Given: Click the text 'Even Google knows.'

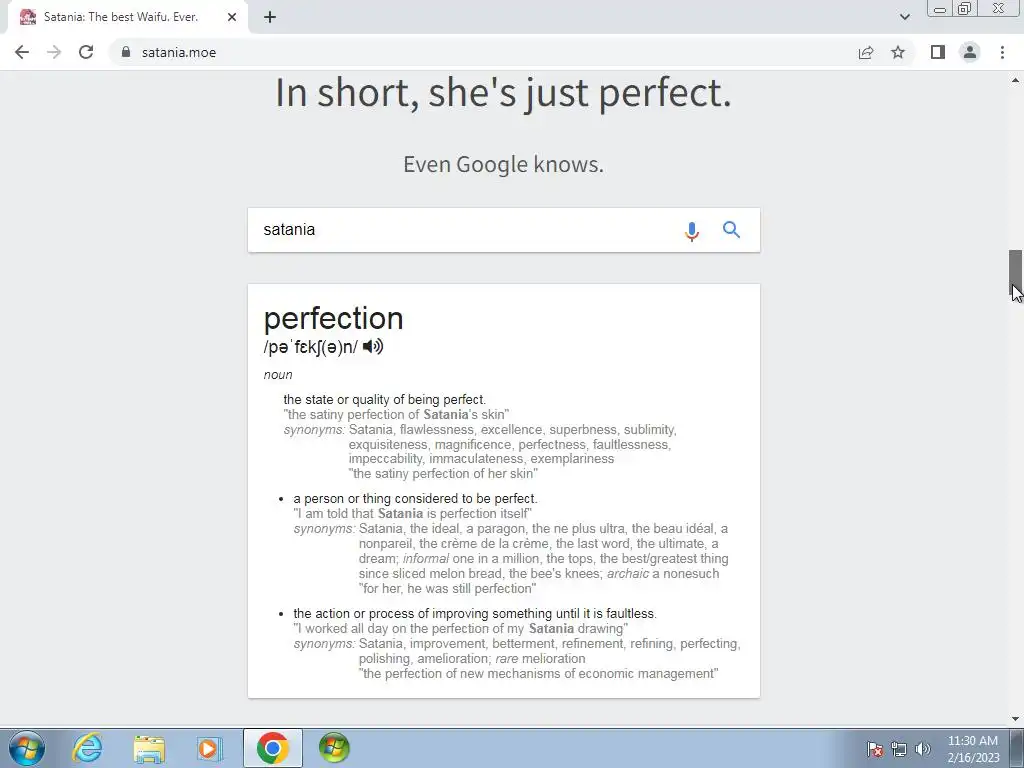Looking at the screenshot, I should 504,165.
